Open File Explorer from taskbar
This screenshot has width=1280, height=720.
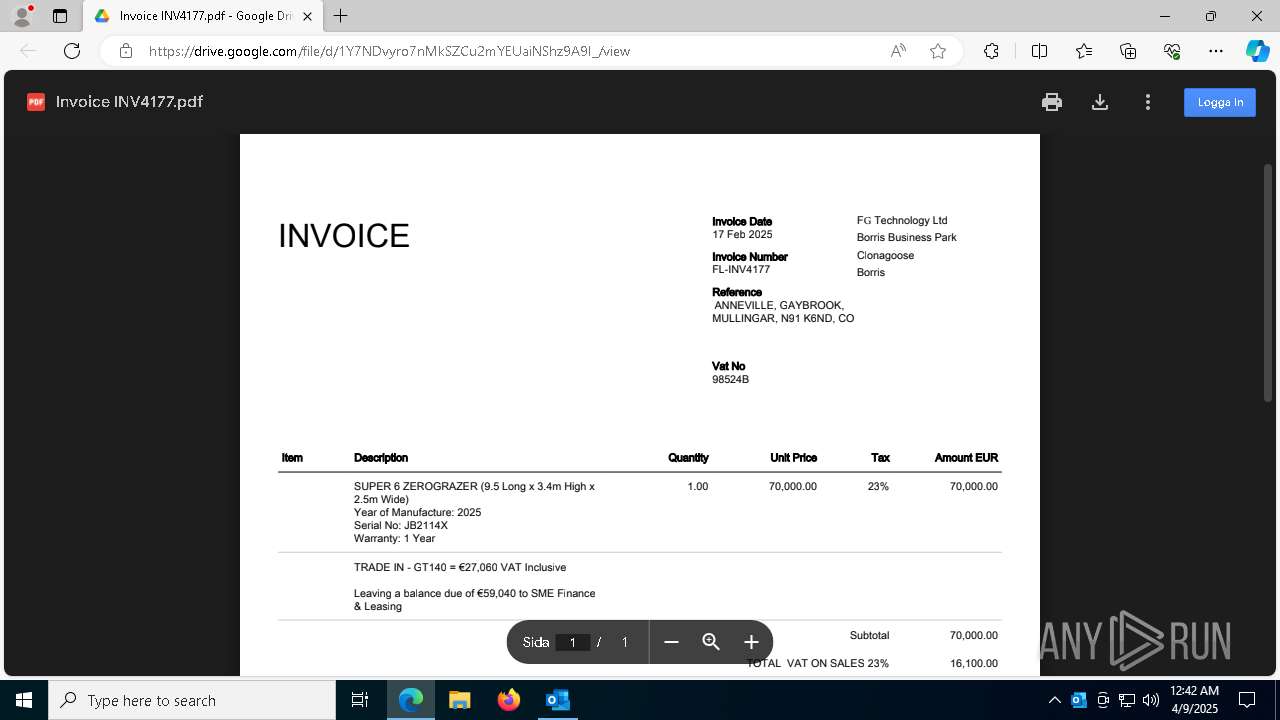[460, 700]
